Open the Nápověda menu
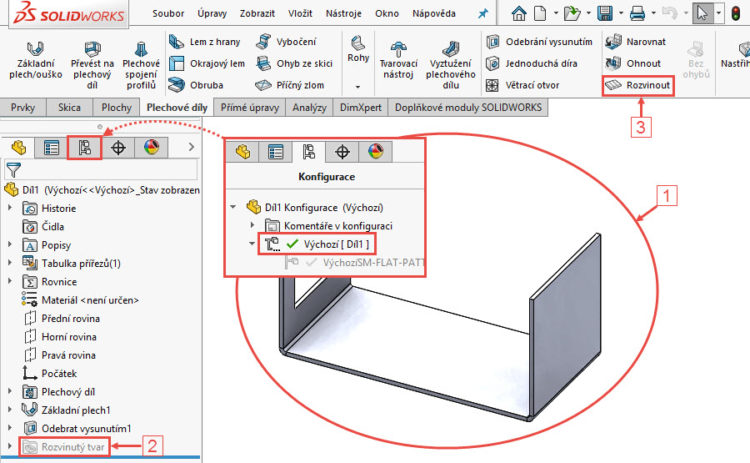 [x=434, y=13]
